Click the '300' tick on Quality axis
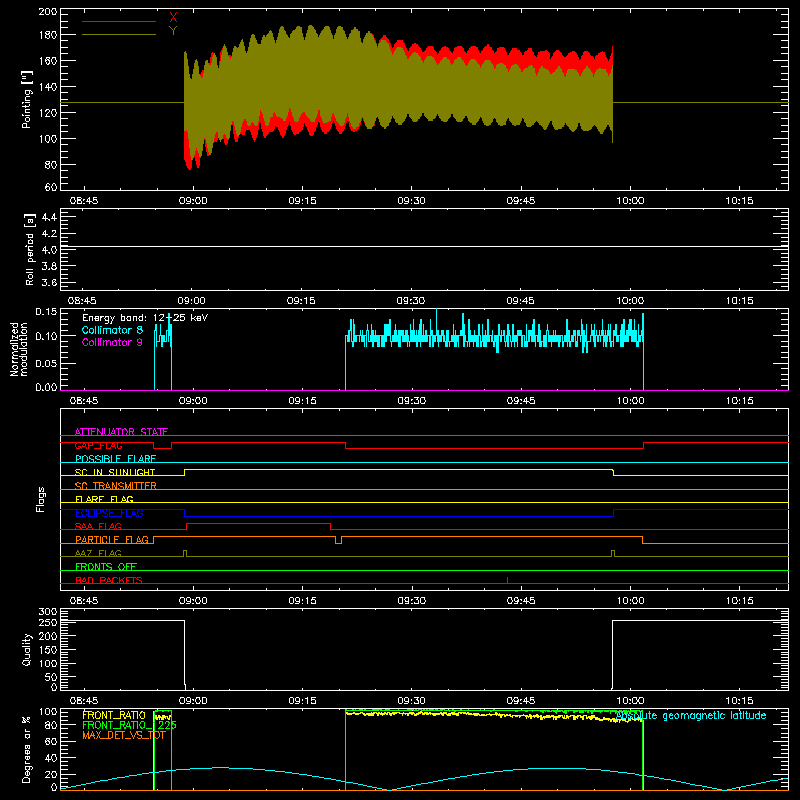 [48, 612]
